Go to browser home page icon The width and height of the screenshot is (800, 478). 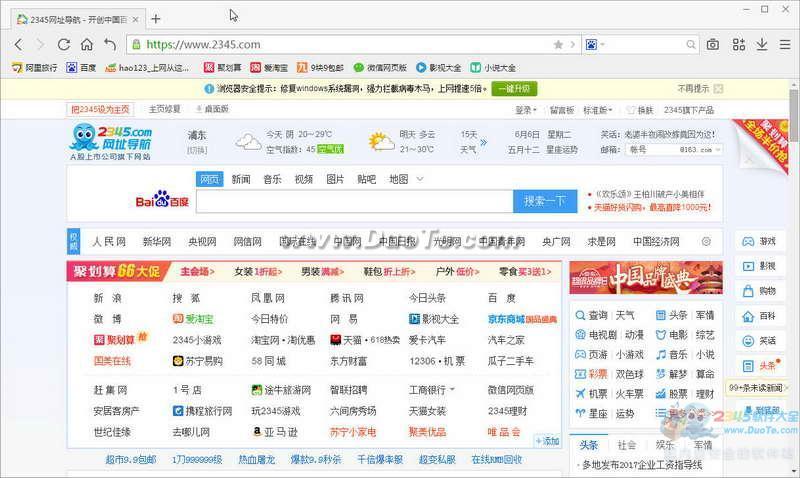(x=87, y=45)
